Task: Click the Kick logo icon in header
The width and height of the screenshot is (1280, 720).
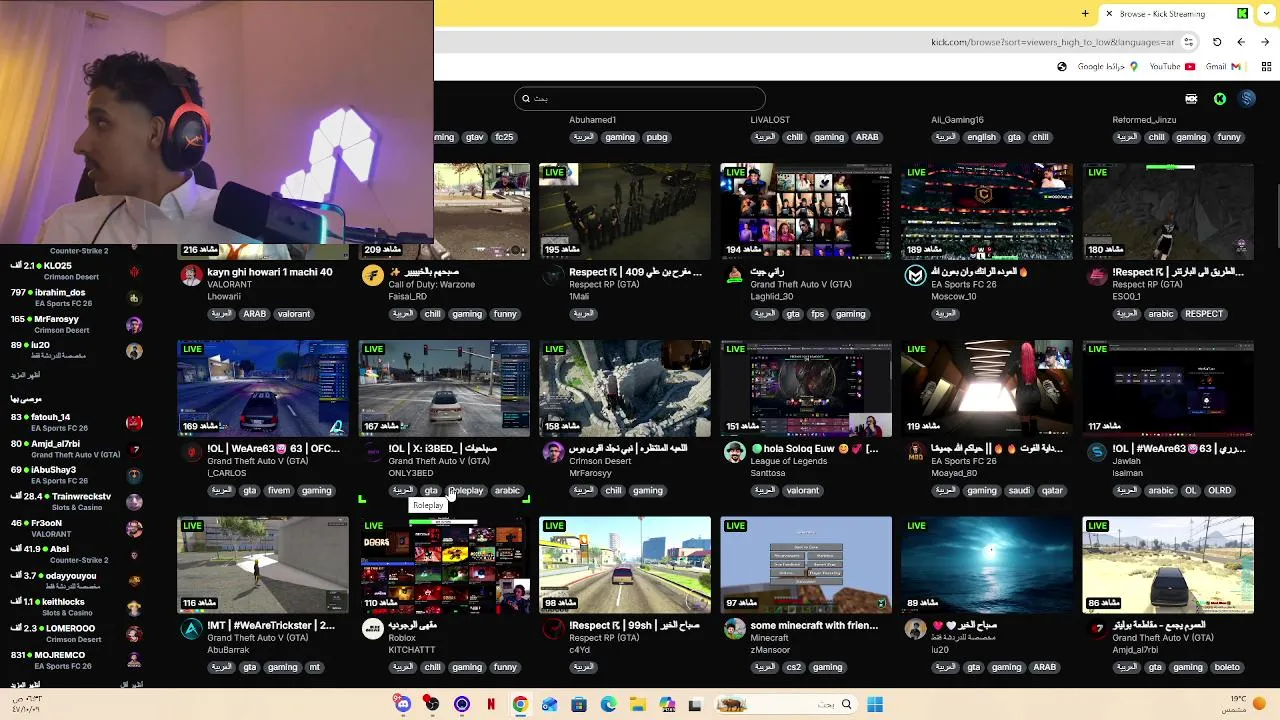Action: [1220, 99]
